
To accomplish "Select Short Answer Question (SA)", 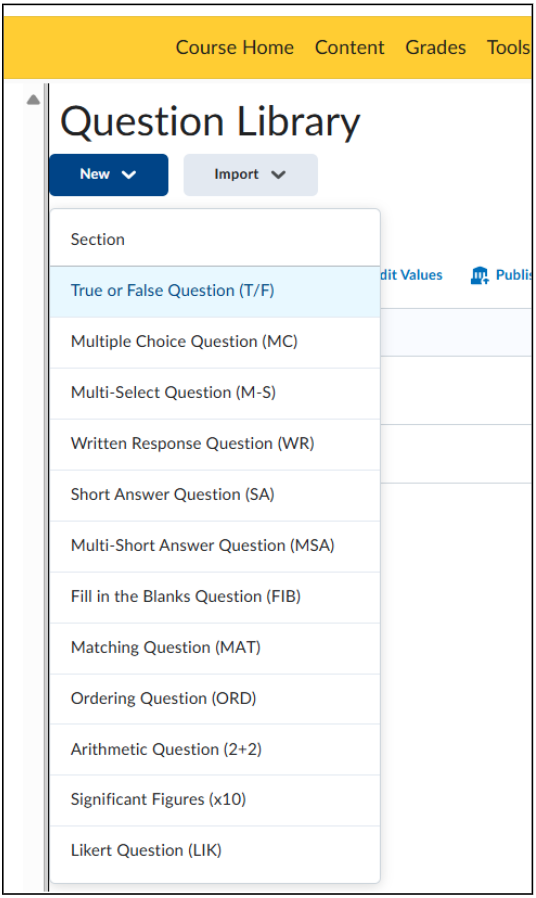I will 215,495.
